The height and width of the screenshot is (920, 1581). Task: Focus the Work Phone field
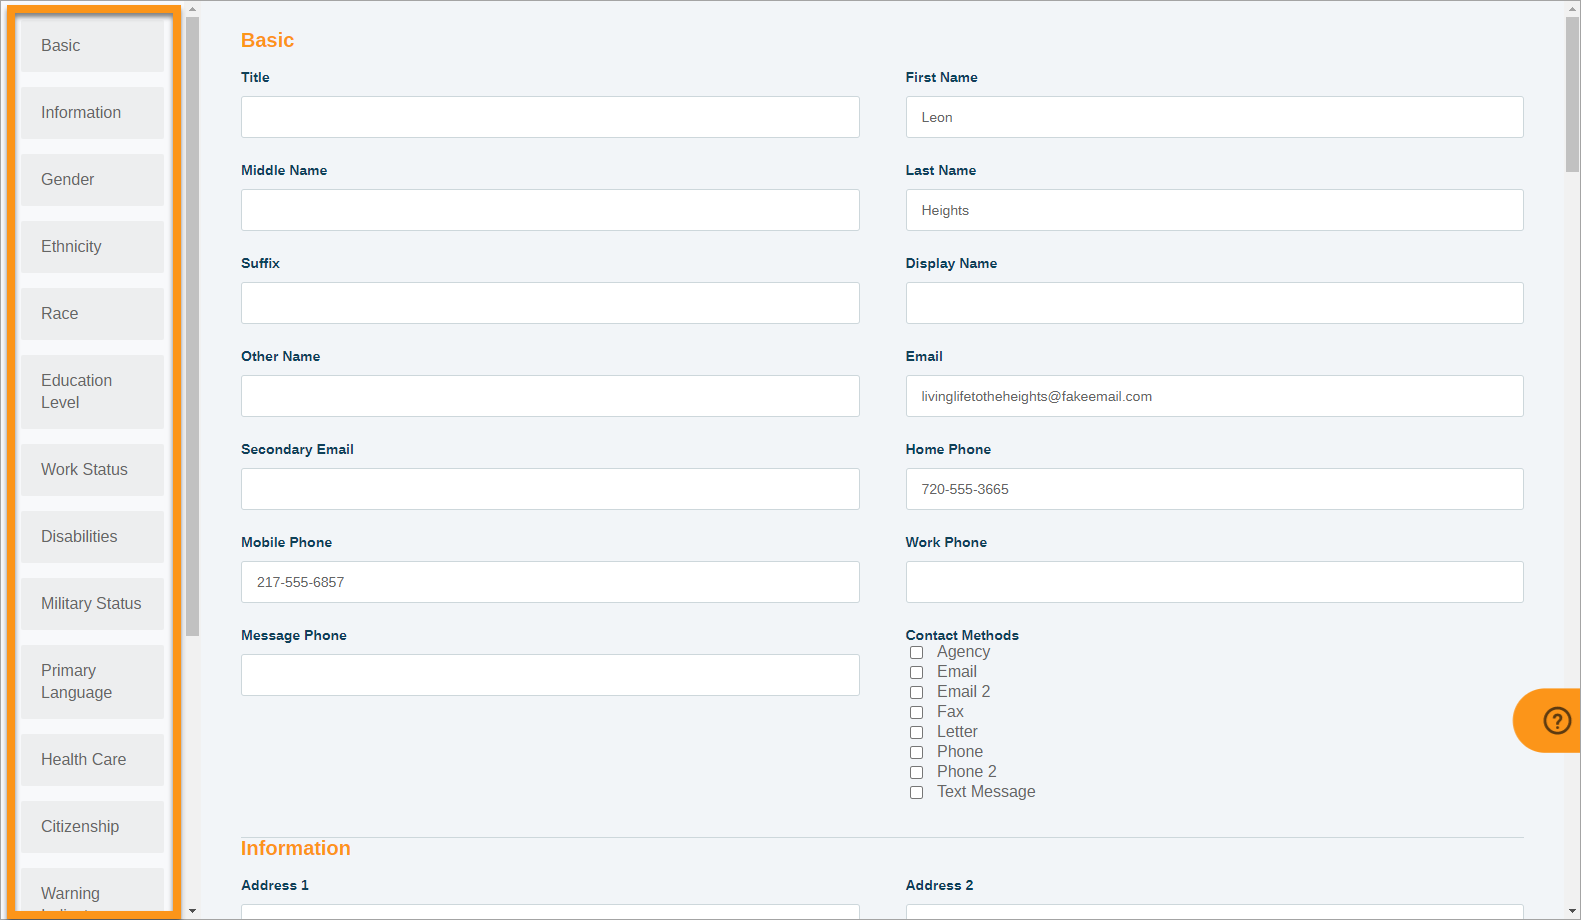coord(1214,582)
